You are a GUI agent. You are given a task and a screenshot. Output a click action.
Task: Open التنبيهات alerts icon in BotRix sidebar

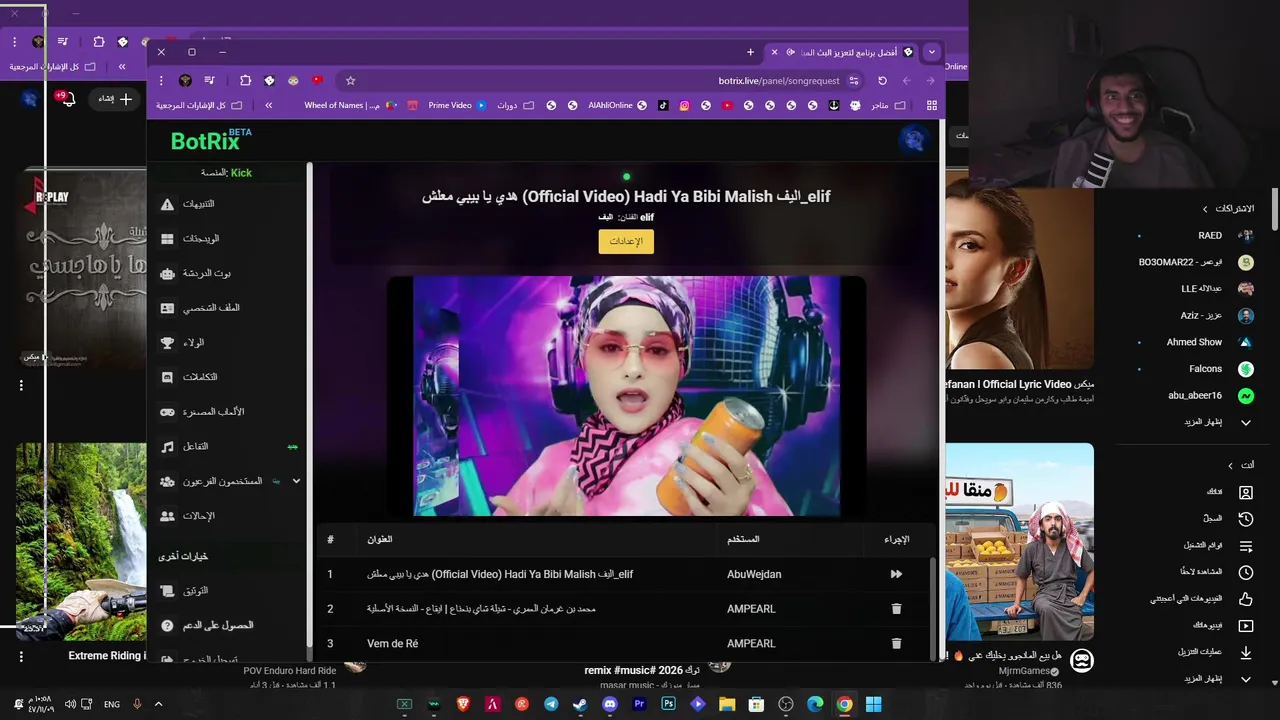(167, 204)
